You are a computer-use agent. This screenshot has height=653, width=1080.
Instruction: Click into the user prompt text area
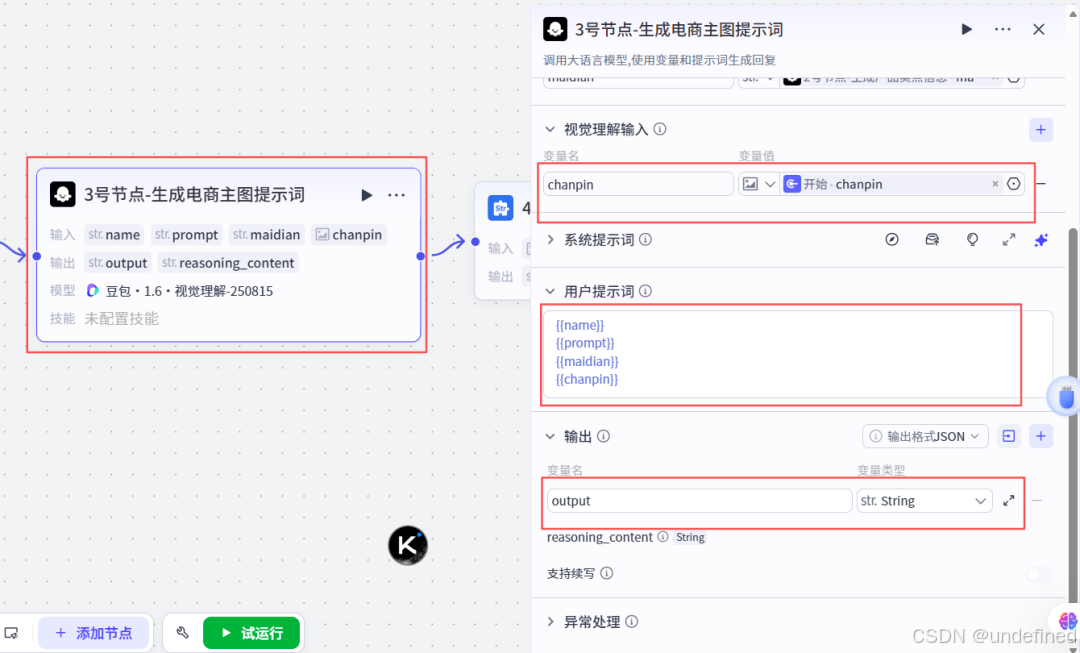(x=798, y=354)
